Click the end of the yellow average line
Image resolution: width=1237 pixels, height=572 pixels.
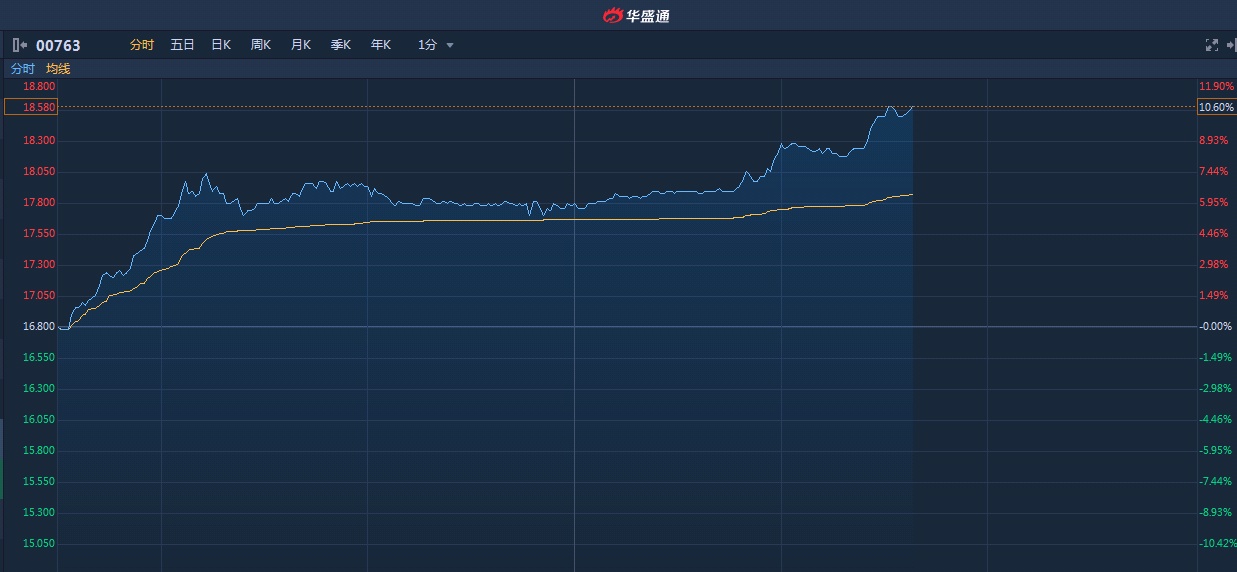[912, 194]
